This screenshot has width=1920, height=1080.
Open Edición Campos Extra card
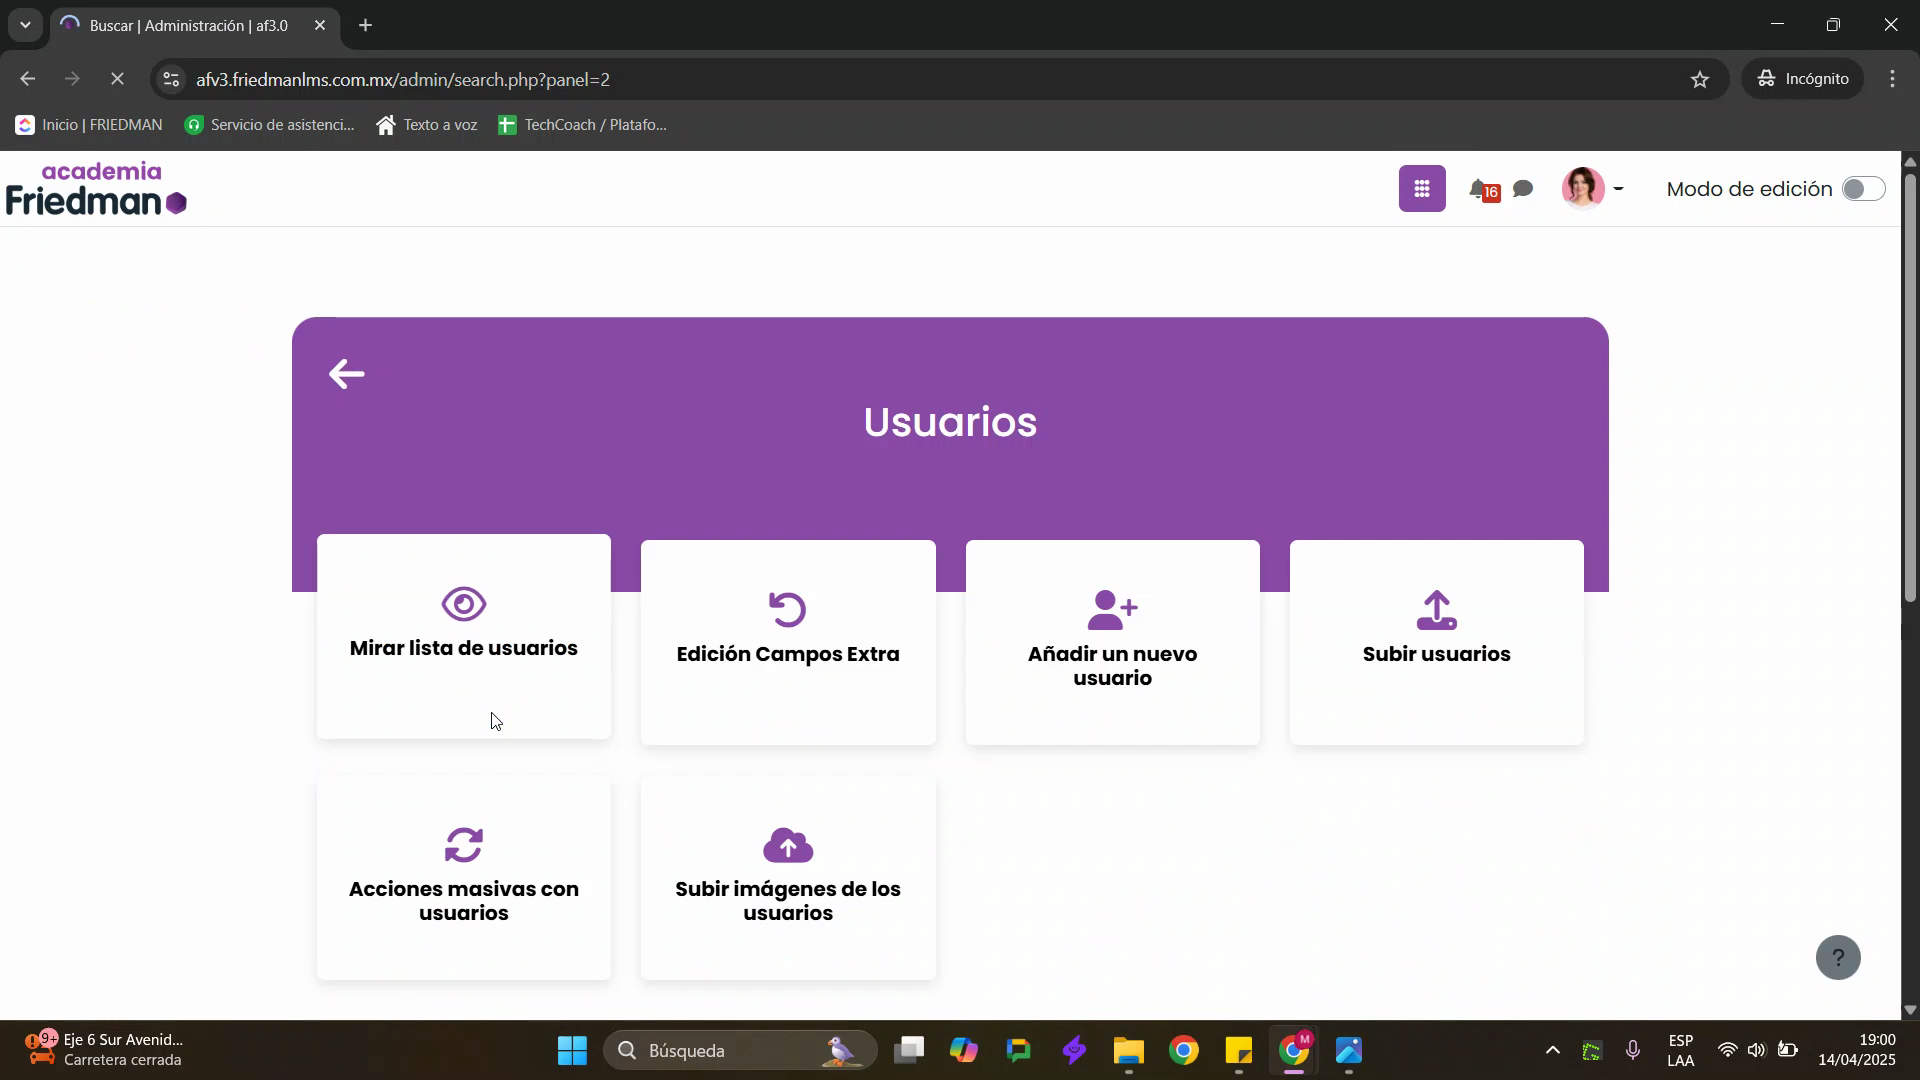[x=788, y=654]
